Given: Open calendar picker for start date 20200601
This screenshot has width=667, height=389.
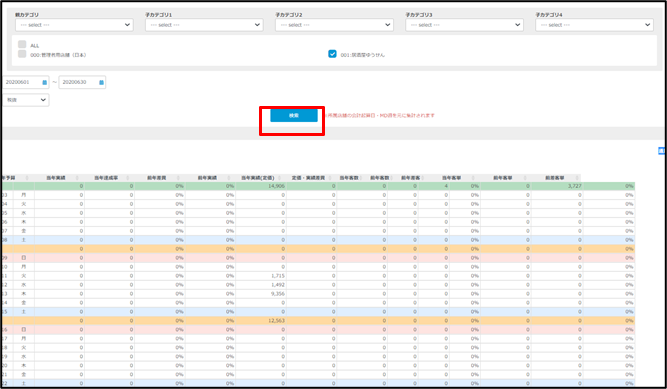Looking at the screenshot, I should 45,83.
